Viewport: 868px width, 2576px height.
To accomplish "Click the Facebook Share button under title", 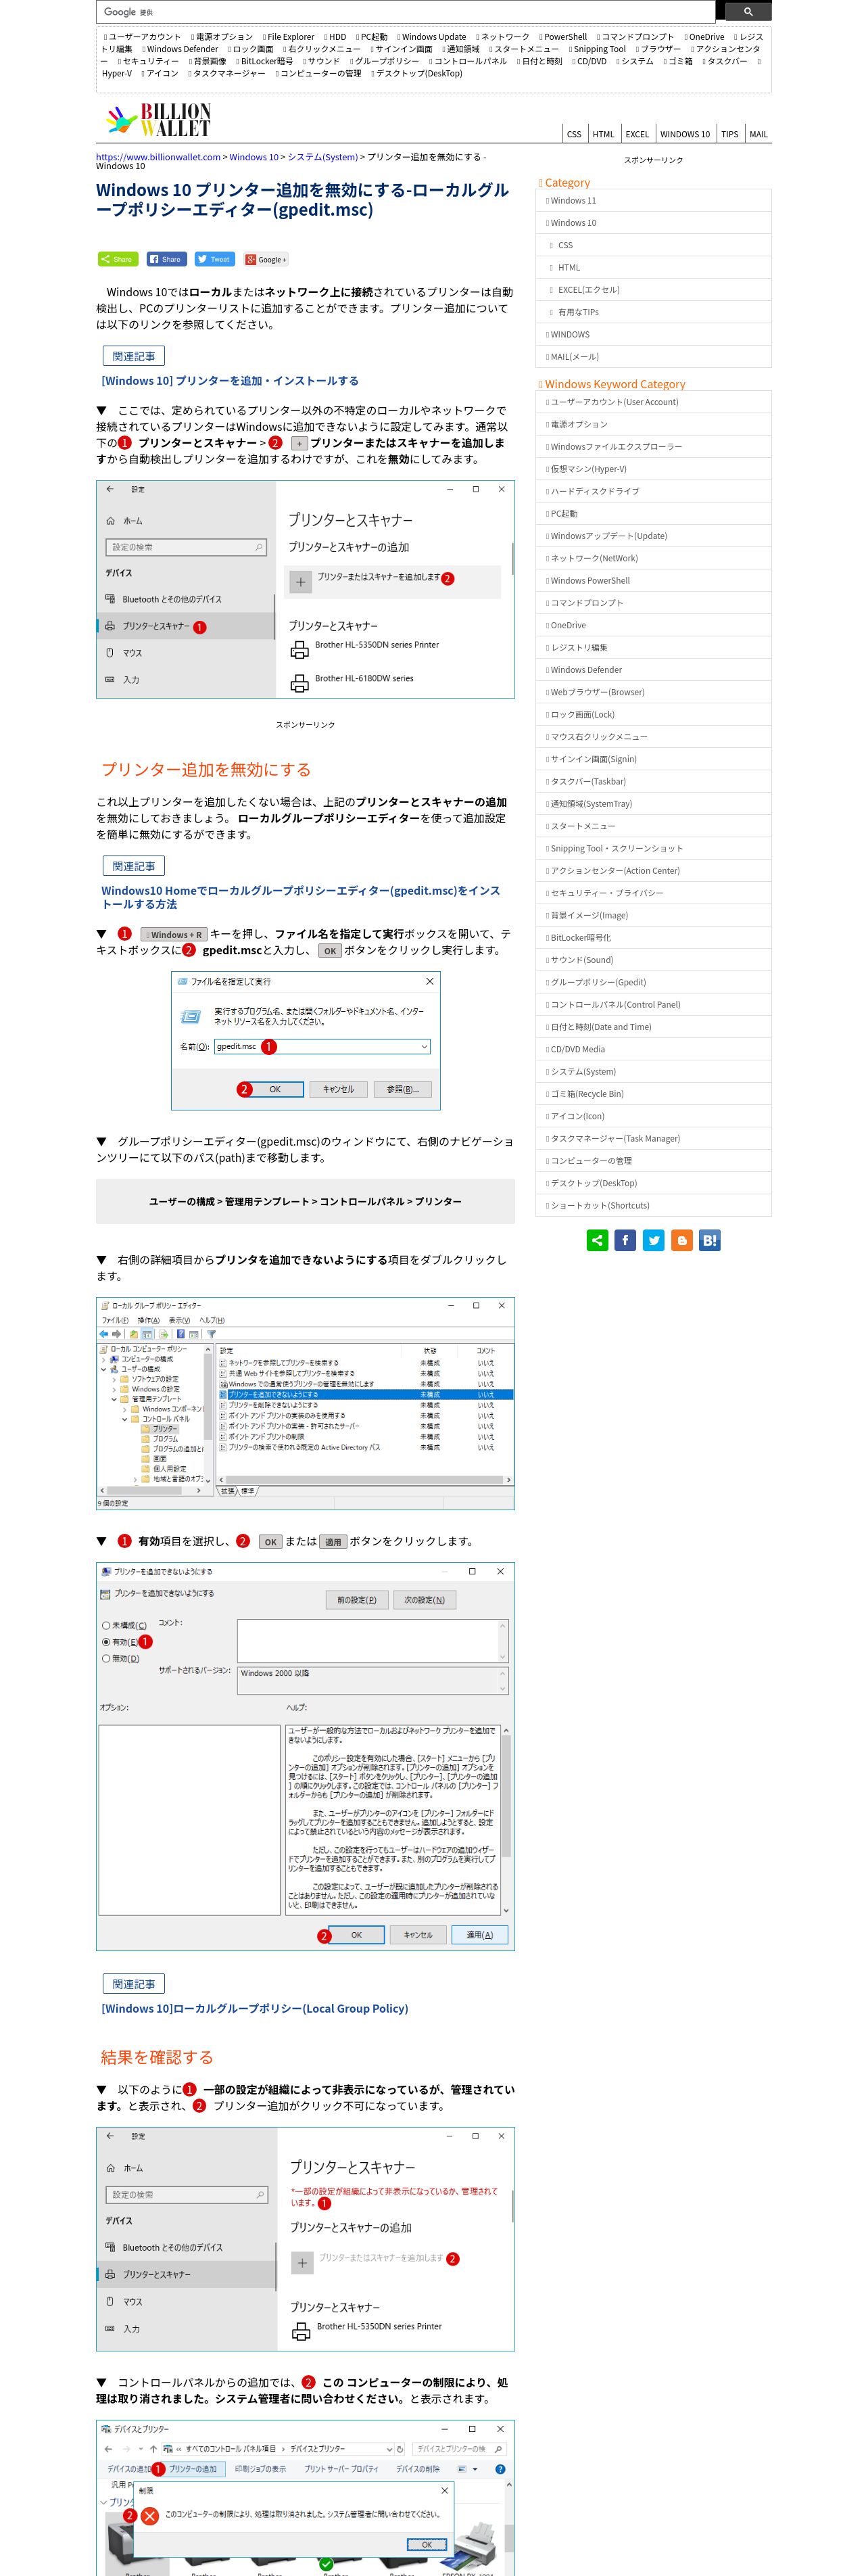I will 166,259.
